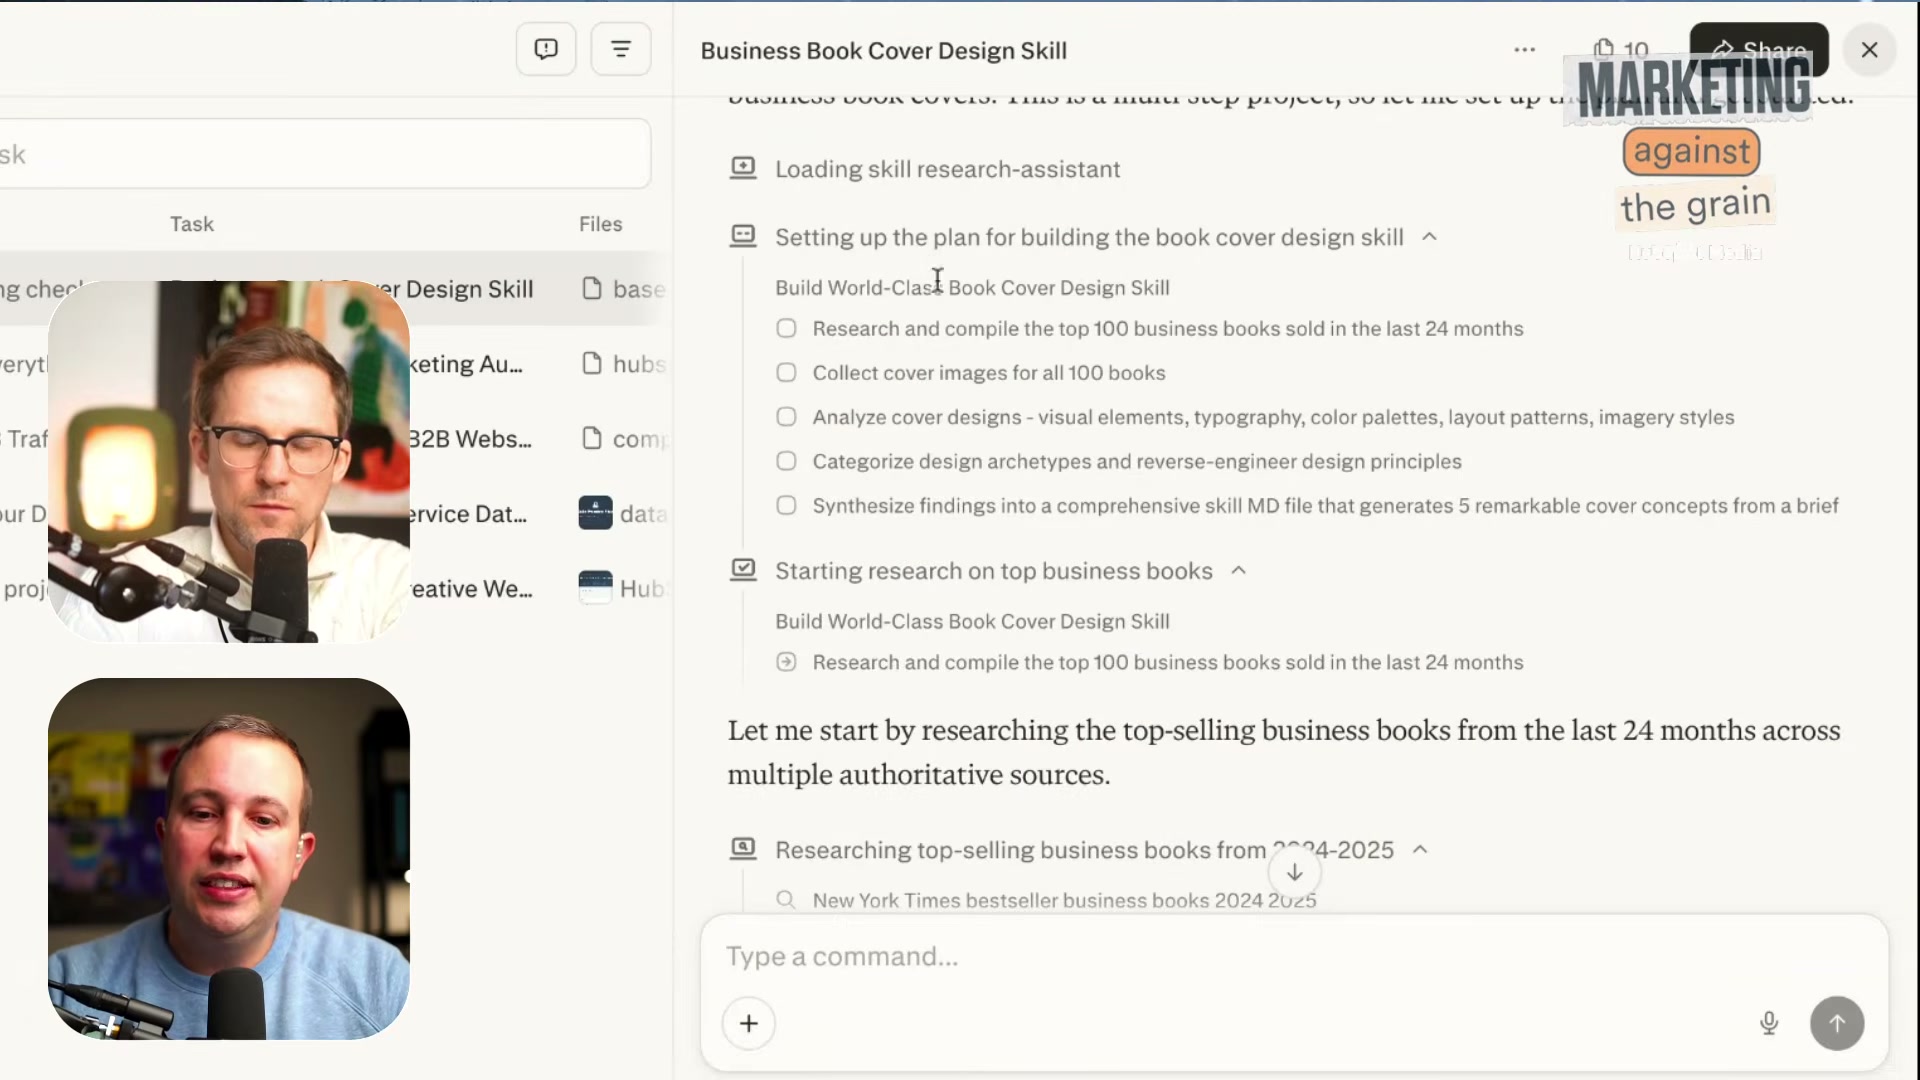The image size is (1920, 1080).
Task: Open the filter list icon button
Action: 621,49
